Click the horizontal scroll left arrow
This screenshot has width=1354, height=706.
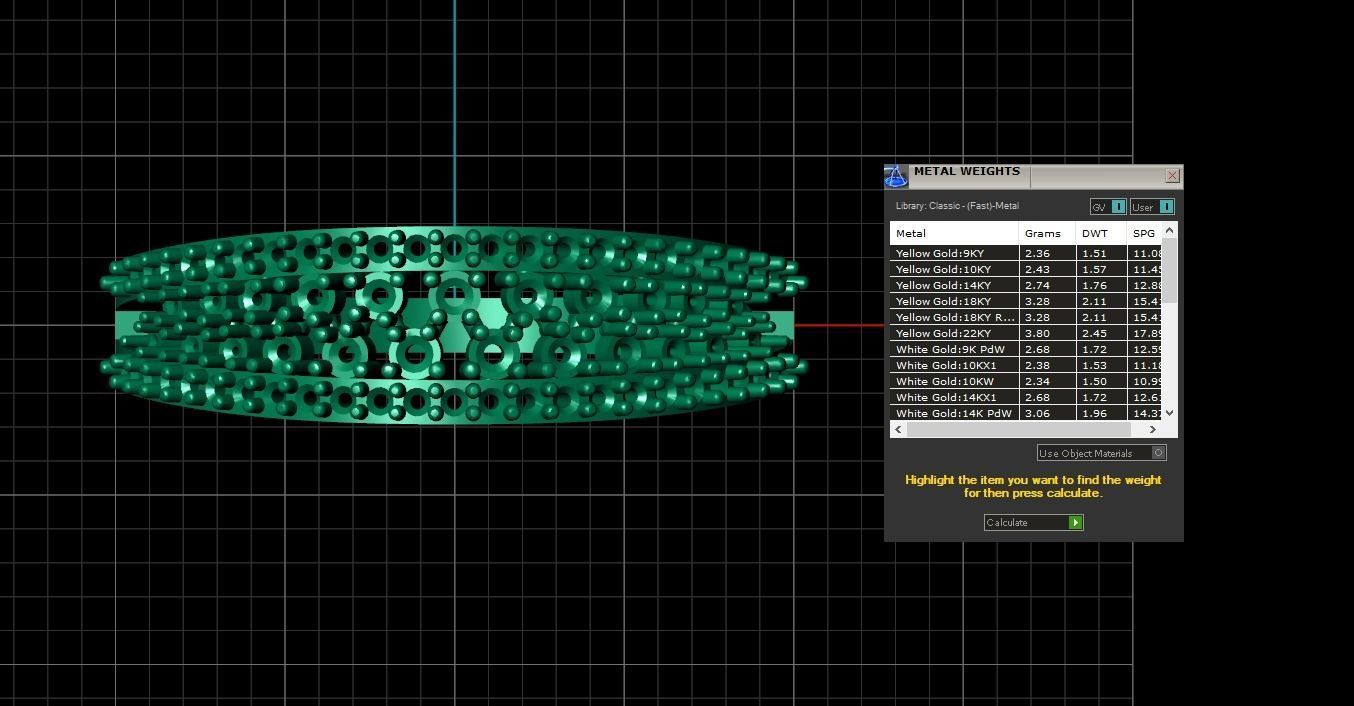pos(898,430)
